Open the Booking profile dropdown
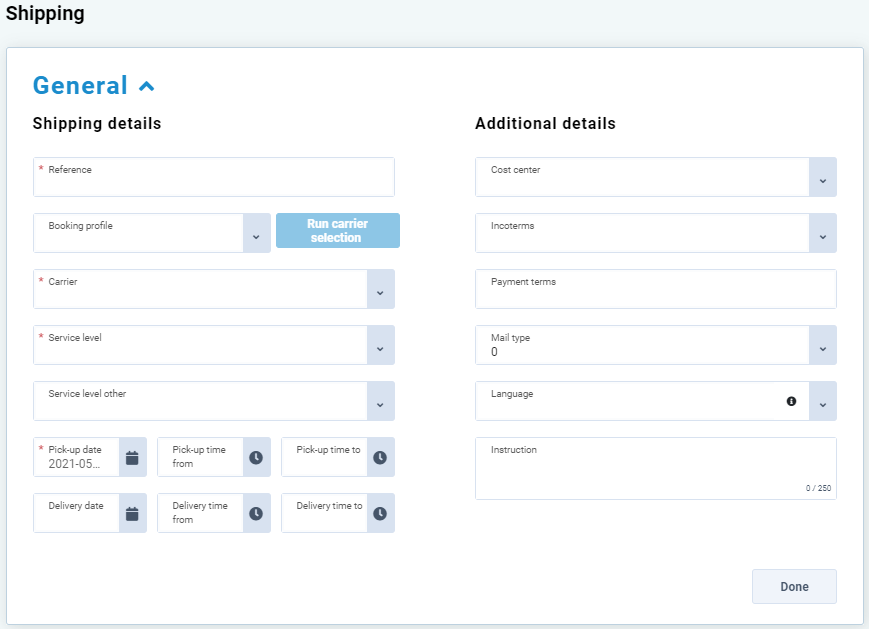The width and height of the screenshot is (869, 629). pyautogui.click(x=256, y=234)
